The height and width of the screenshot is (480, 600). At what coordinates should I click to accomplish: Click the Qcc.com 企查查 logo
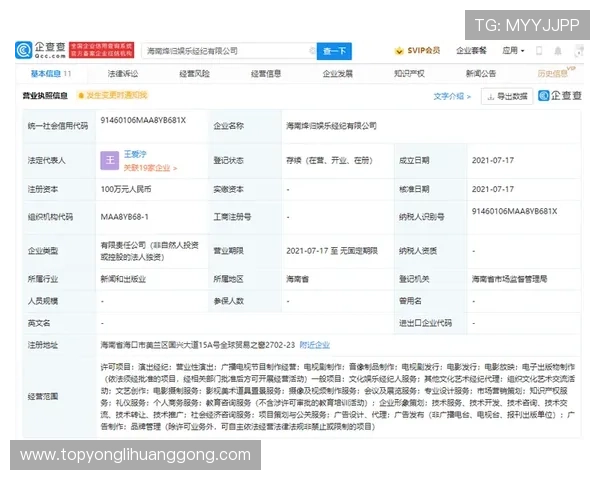tap(41, 50)
